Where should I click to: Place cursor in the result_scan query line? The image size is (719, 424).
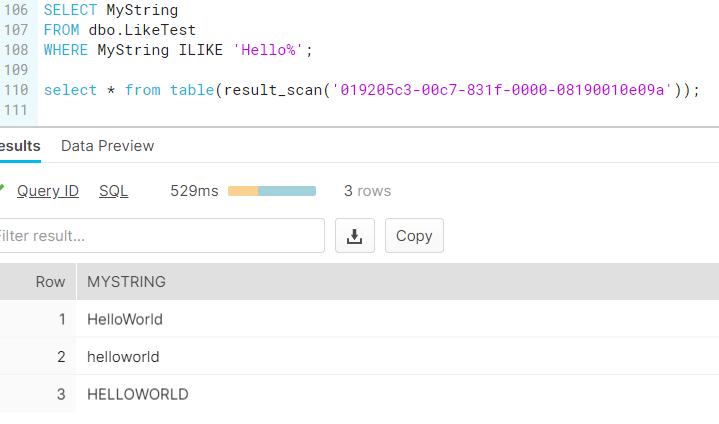(x=371, y=90)
